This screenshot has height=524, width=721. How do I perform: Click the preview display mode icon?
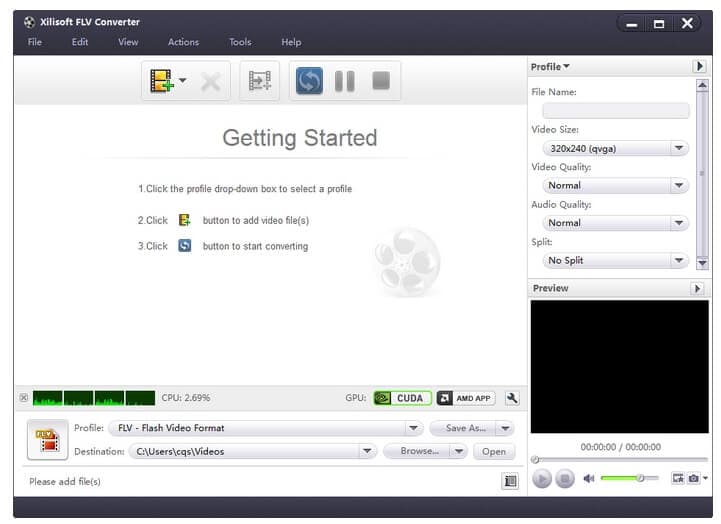[x=678, y=478]
